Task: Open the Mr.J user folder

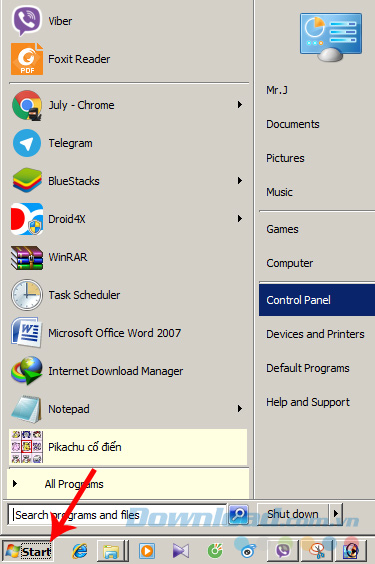Action: tap(317, 90)
